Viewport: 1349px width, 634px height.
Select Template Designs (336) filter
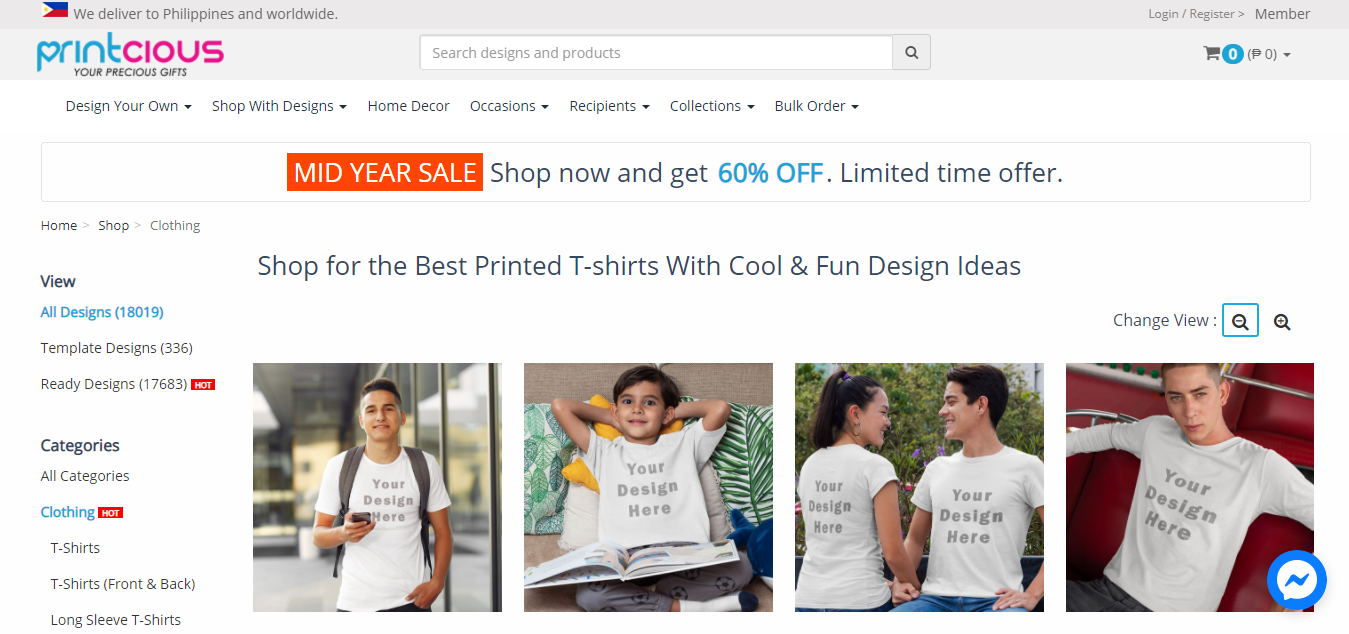click(x=116, y=348)
